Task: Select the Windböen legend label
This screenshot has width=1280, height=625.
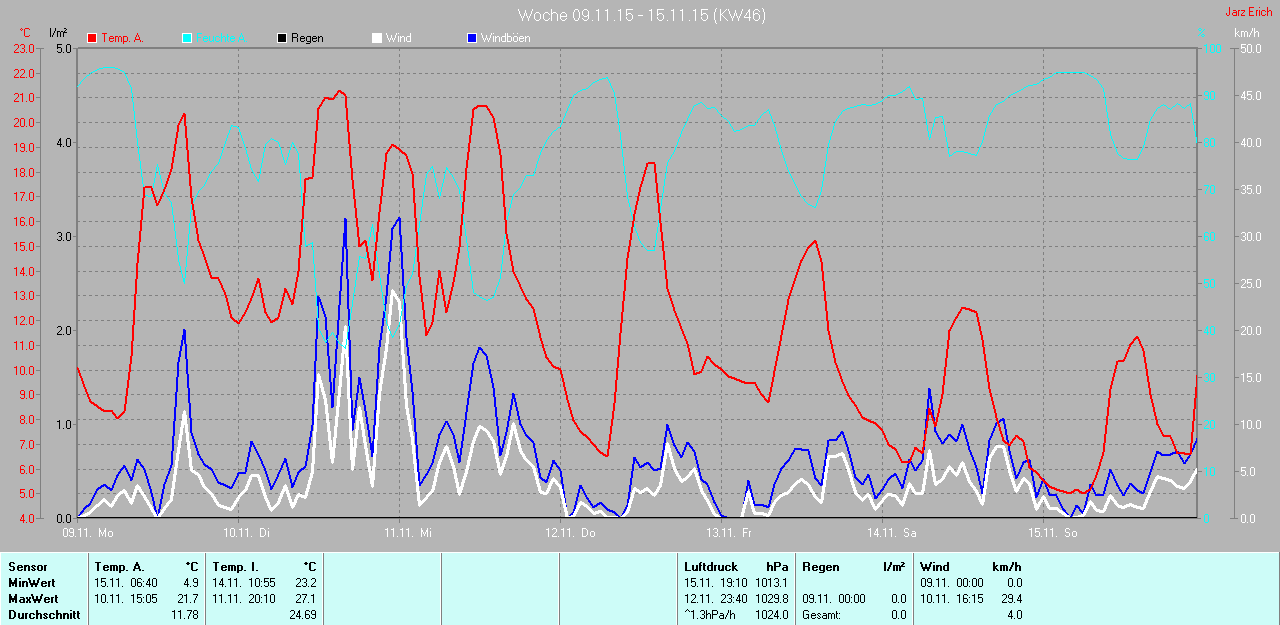Action: pyautogui.click(x=506, y=38)
